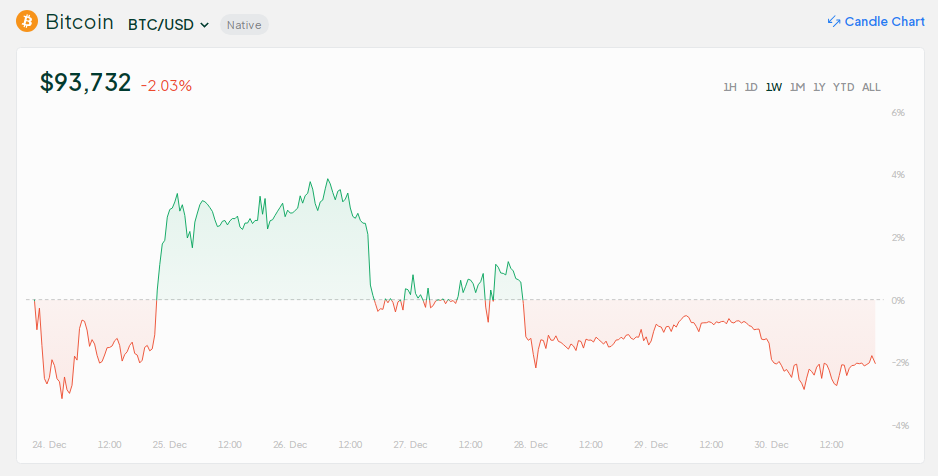Switch to the Candle Chart view
Viewport: 938px width, 476px height.
(x=884, y=22)
